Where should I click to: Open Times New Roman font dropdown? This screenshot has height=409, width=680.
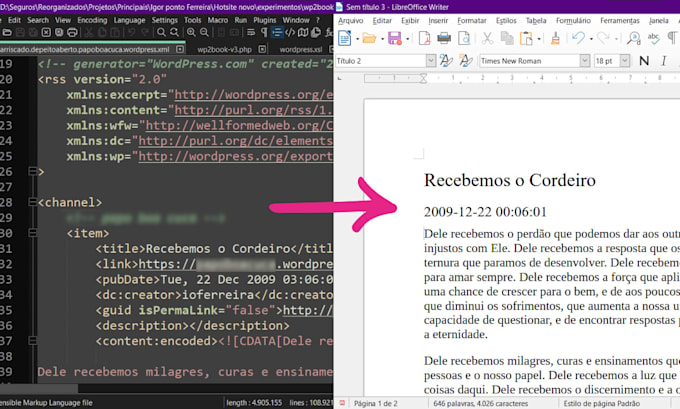pyautogui.click(x=585, y=61)
